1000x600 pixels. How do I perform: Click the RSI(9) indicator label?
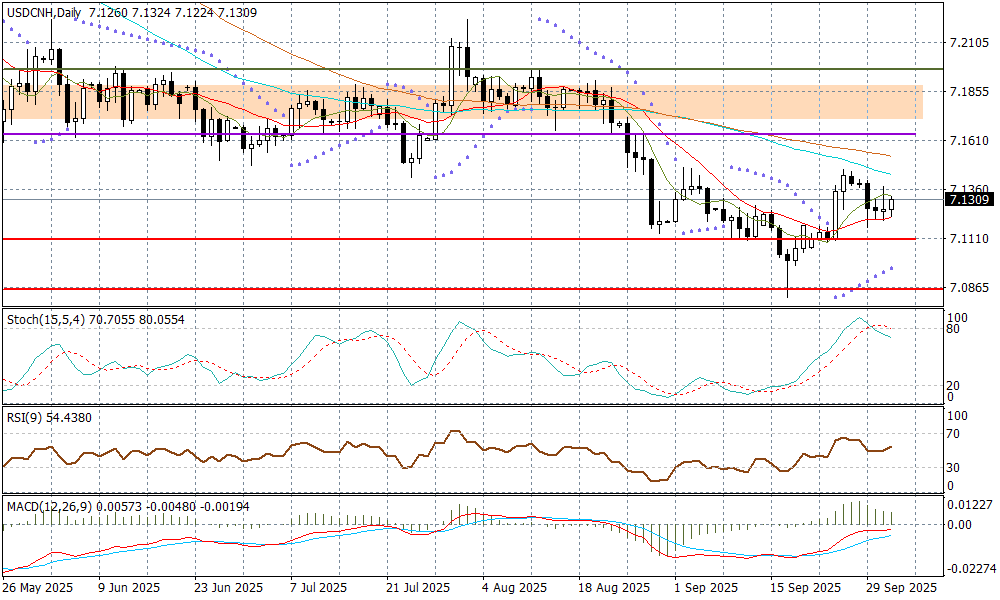26,417
